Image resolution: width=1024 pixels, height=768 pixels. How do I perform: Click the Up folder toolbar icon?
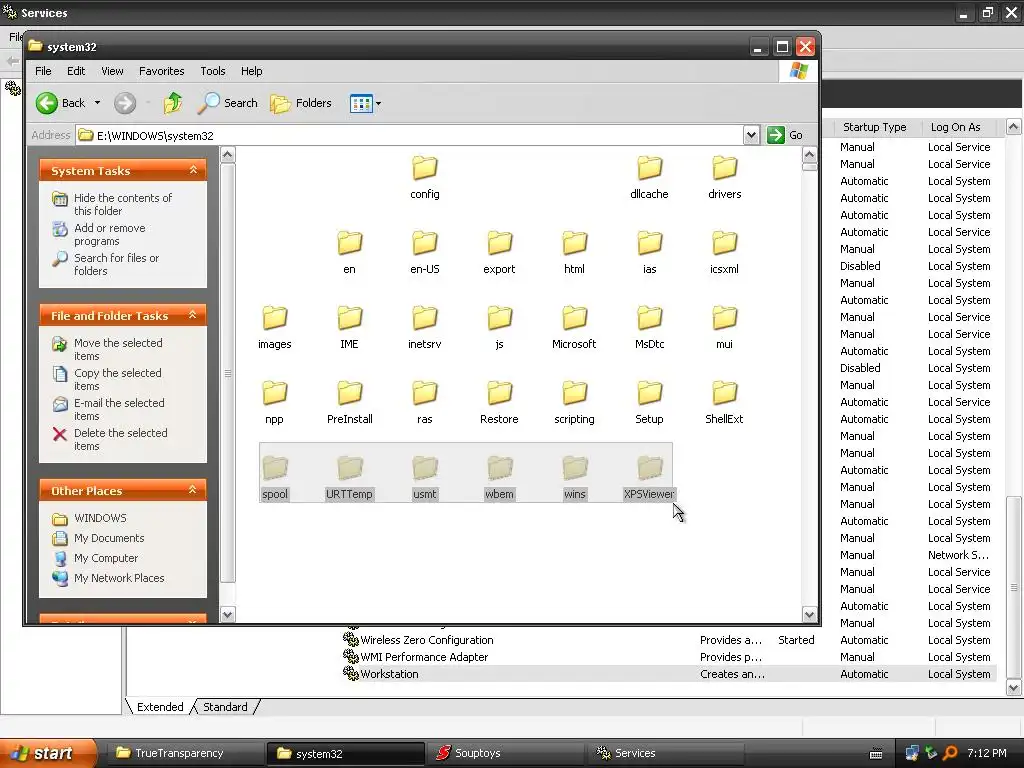pos(172,103)
